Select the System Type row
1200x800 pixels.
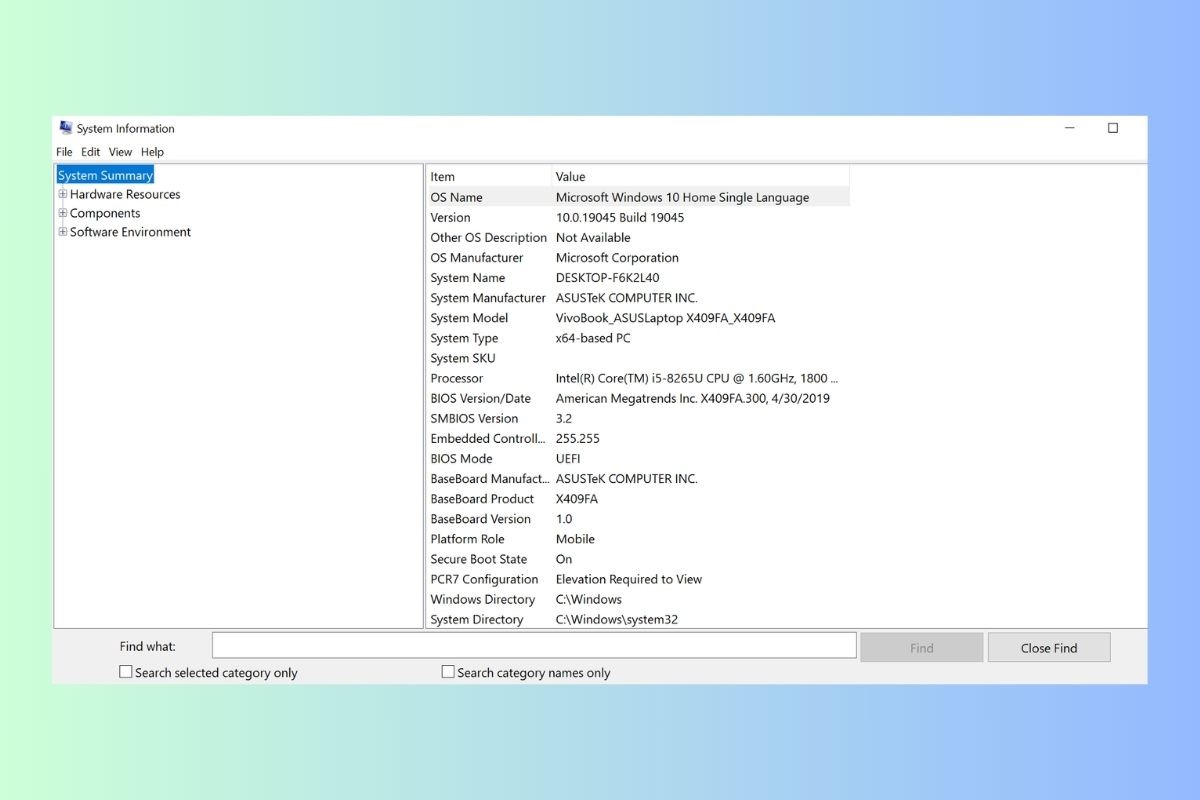click(x=638, y=338)
